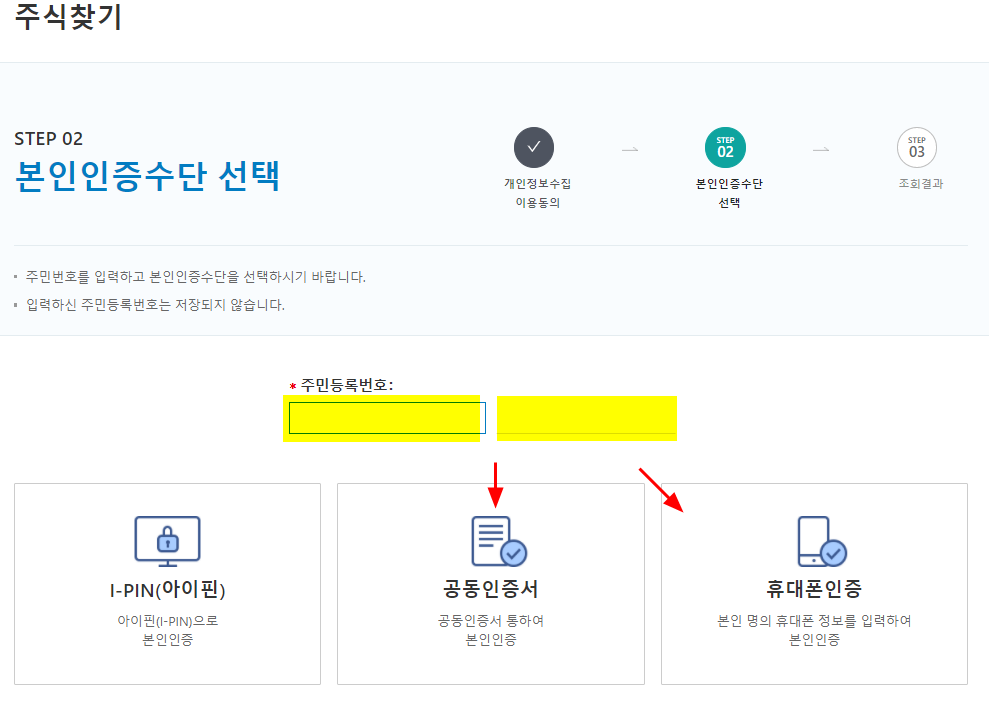Click the 휴대폰인증 phone check icon
Image resolution: width=989 pixels, height=701 pixels.
[x=822, y=541]
